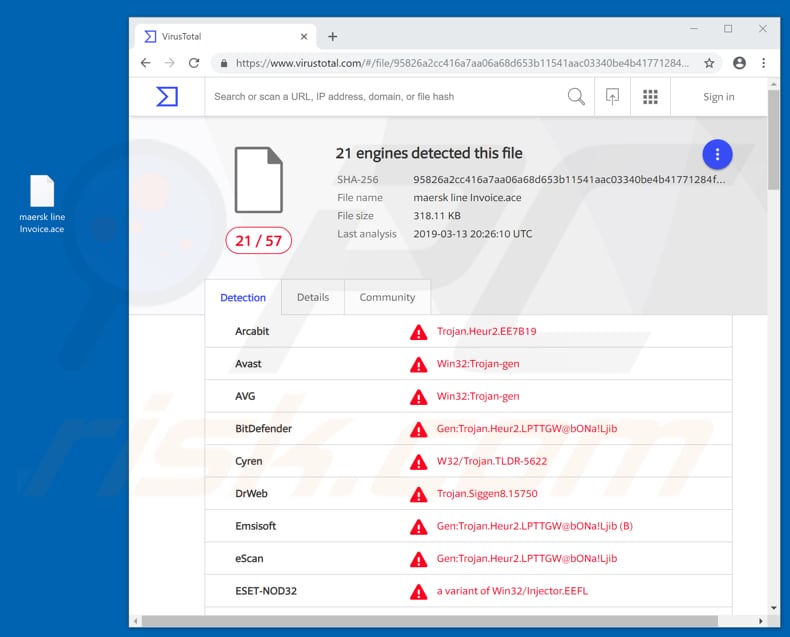The width and height of the screenshot is (790, 637).
Task: Click the ESET-NOD32 warning triangle icon
Action: [x=418, y=592]
